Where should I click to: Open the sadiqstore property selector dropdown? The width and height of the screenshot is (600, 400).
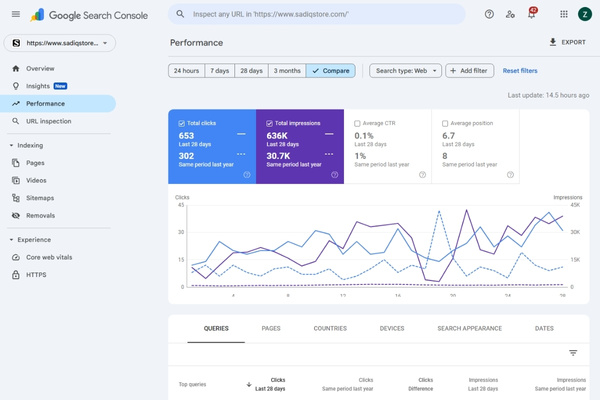click(60, 44)
